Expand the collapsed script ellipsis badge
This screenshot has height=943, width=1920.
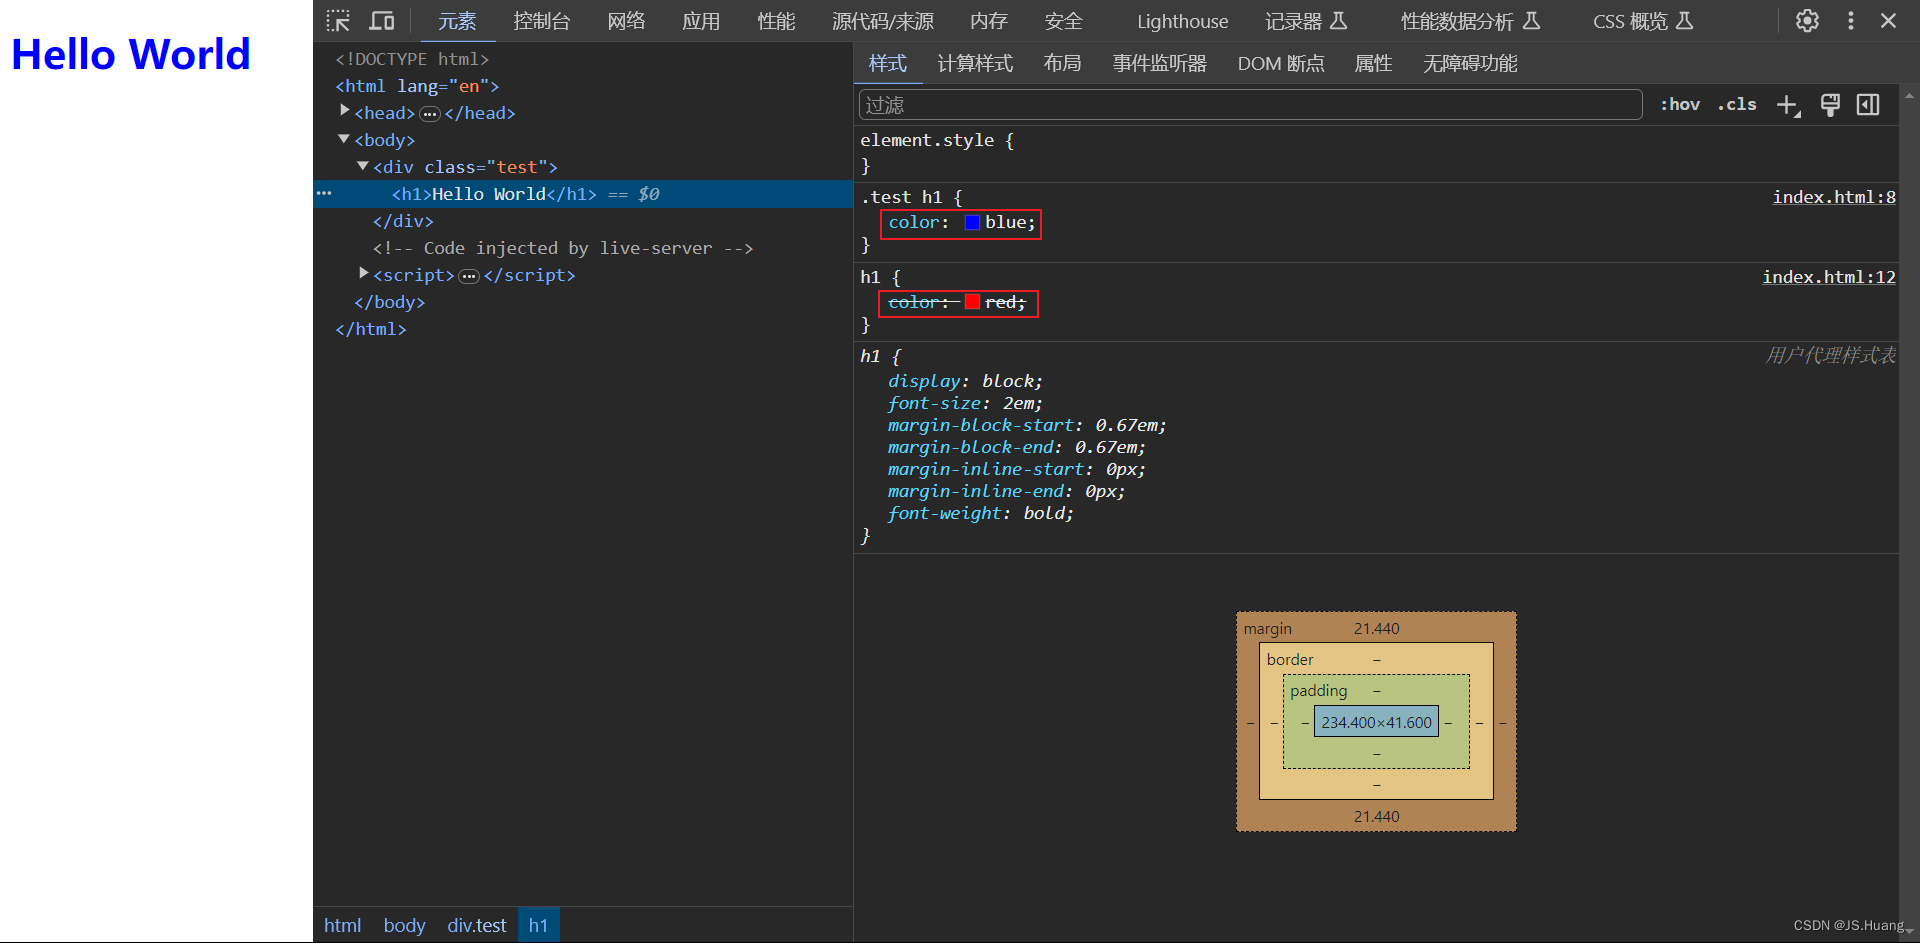469,276
